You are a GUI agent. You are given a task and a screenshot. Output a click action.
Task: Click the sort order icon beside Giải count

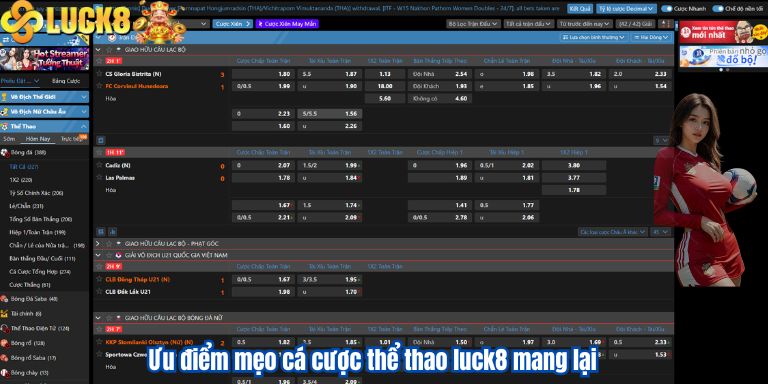665,24
